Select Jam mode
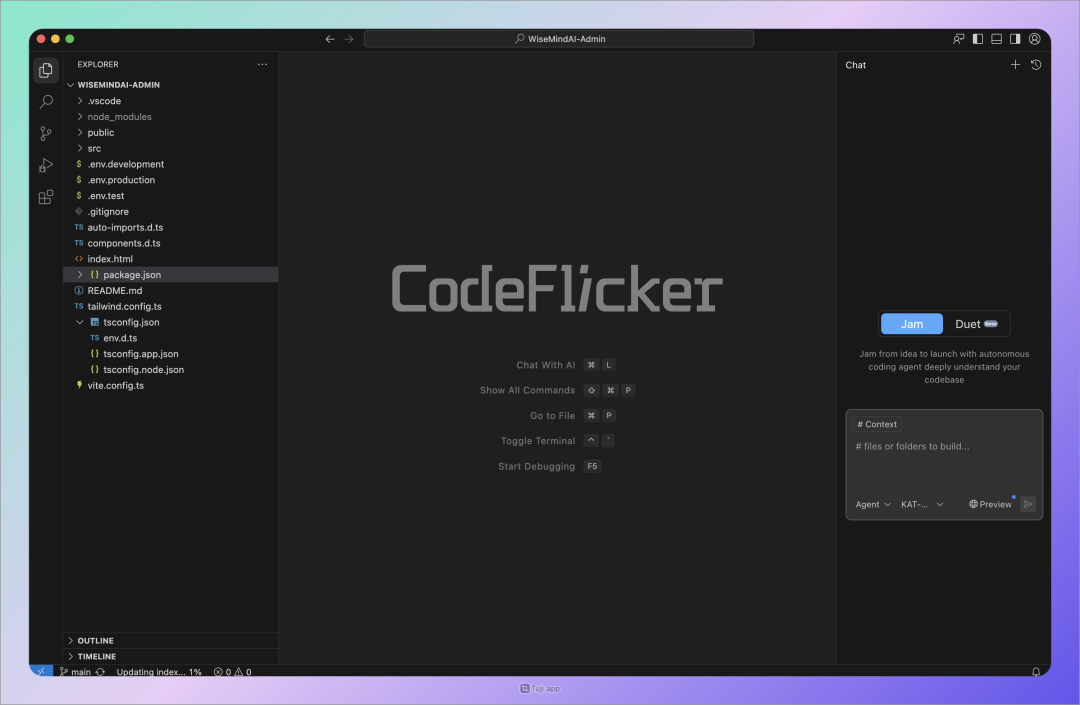Screen dimensions: 1080x705 click(x=911, y=323)
